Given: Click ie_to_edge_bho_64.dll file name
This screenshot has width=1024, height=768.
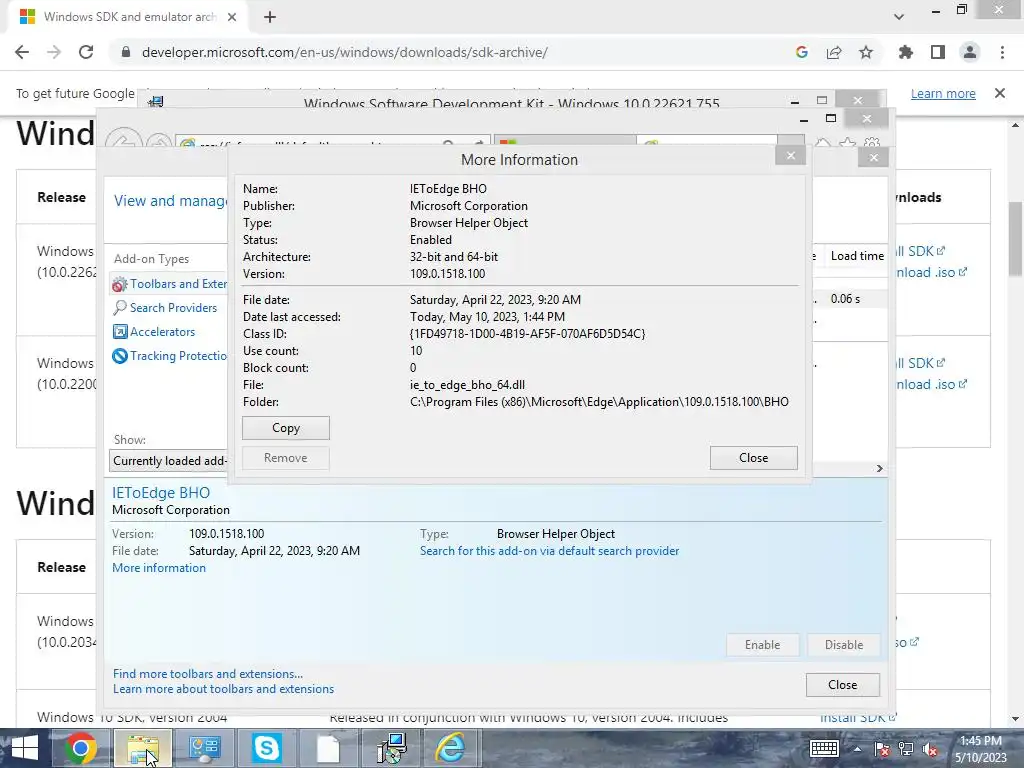Looking at the screenshot, I should click(467, 385).
